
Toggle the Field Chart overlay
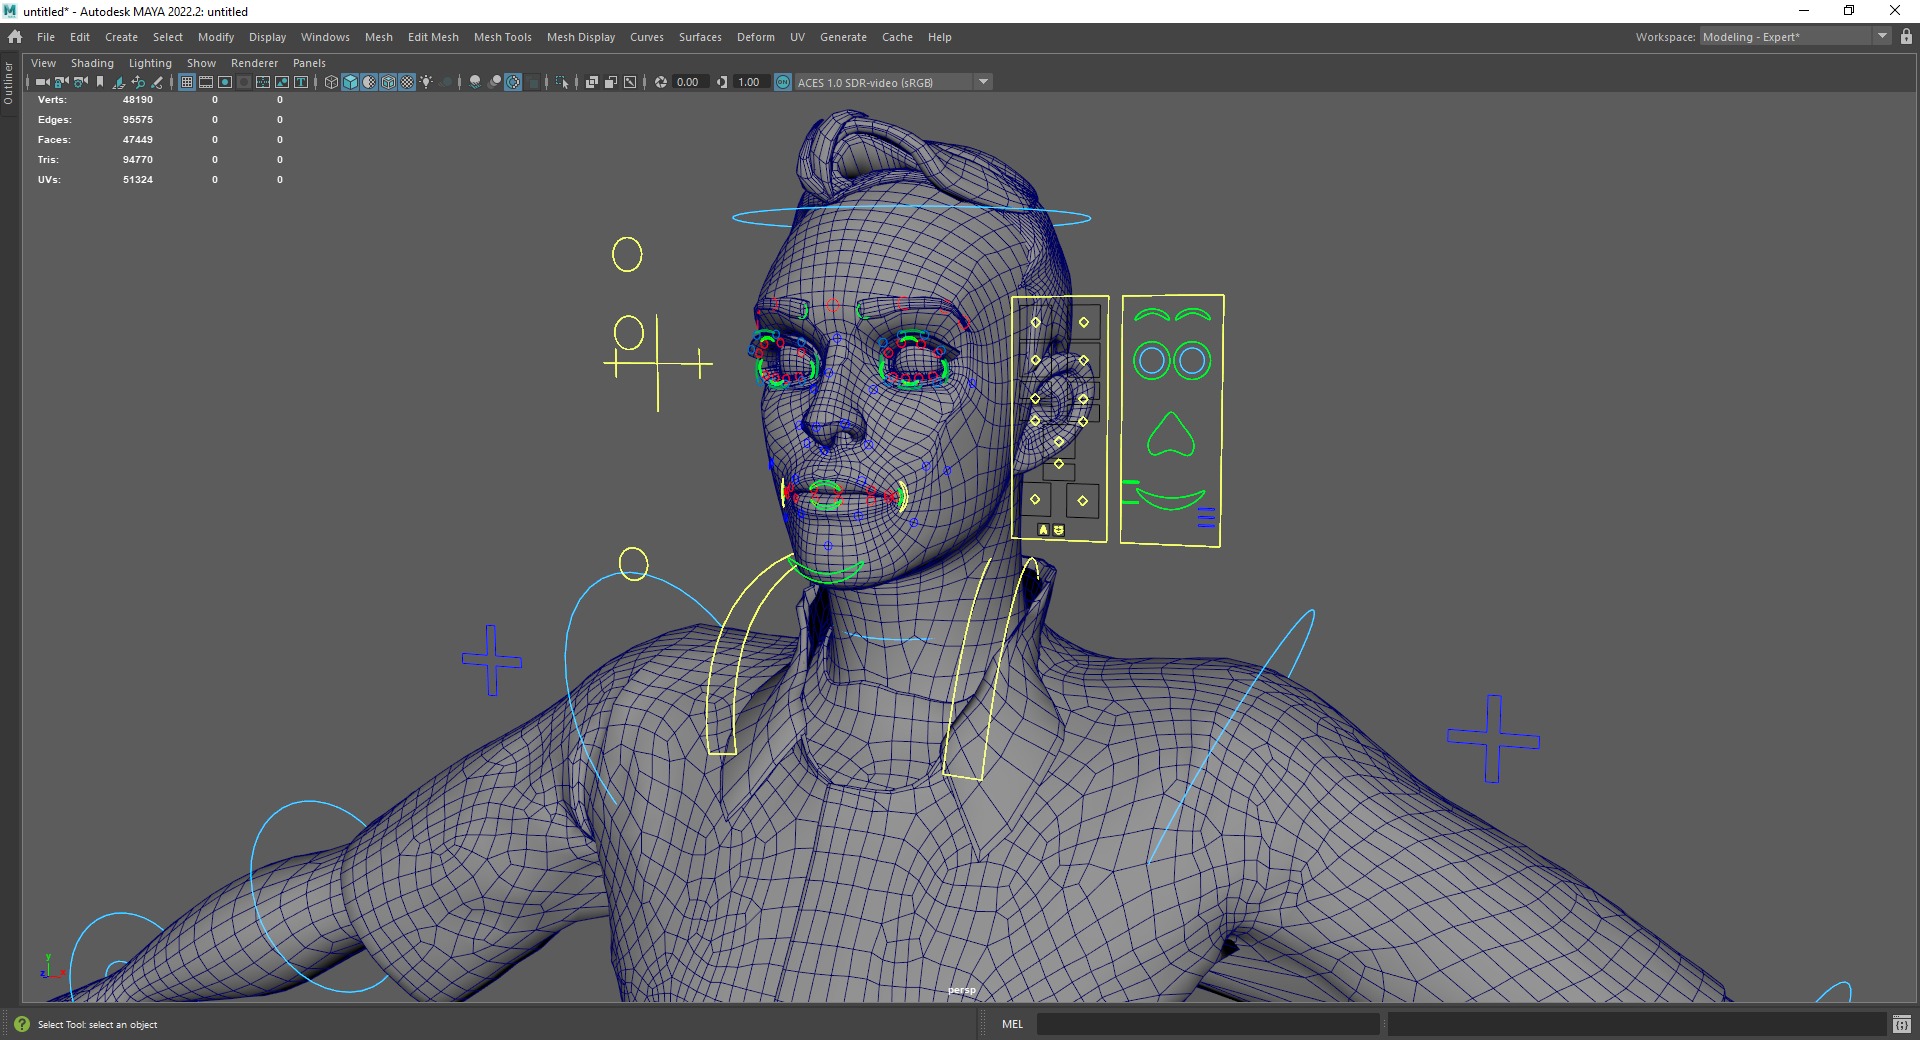tap(263, 82)
